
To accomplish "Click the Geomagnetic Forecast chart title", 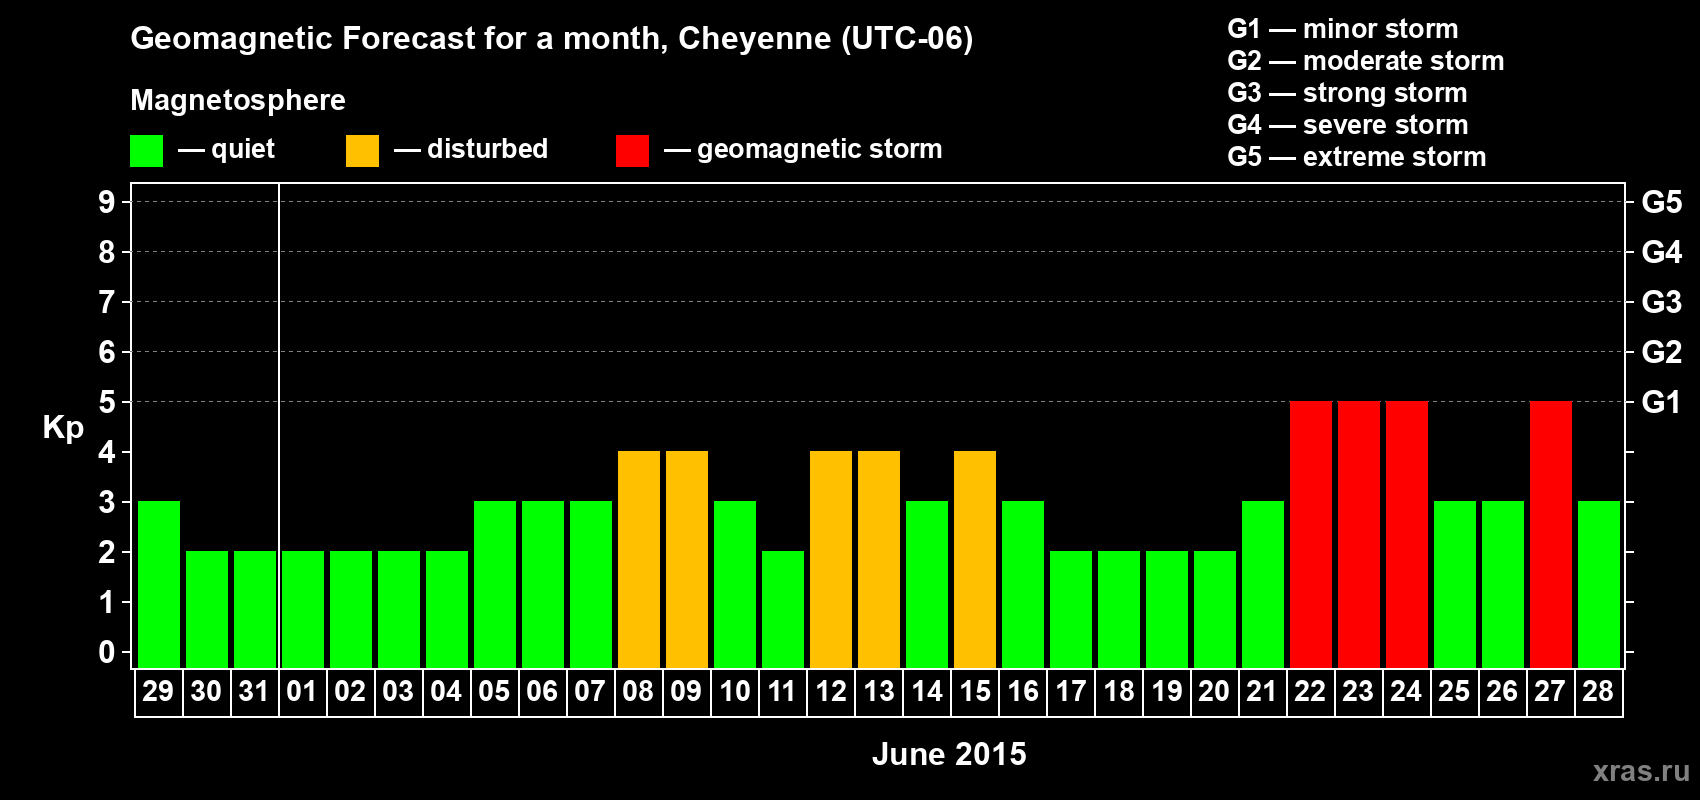I will [x=551, y=39].
